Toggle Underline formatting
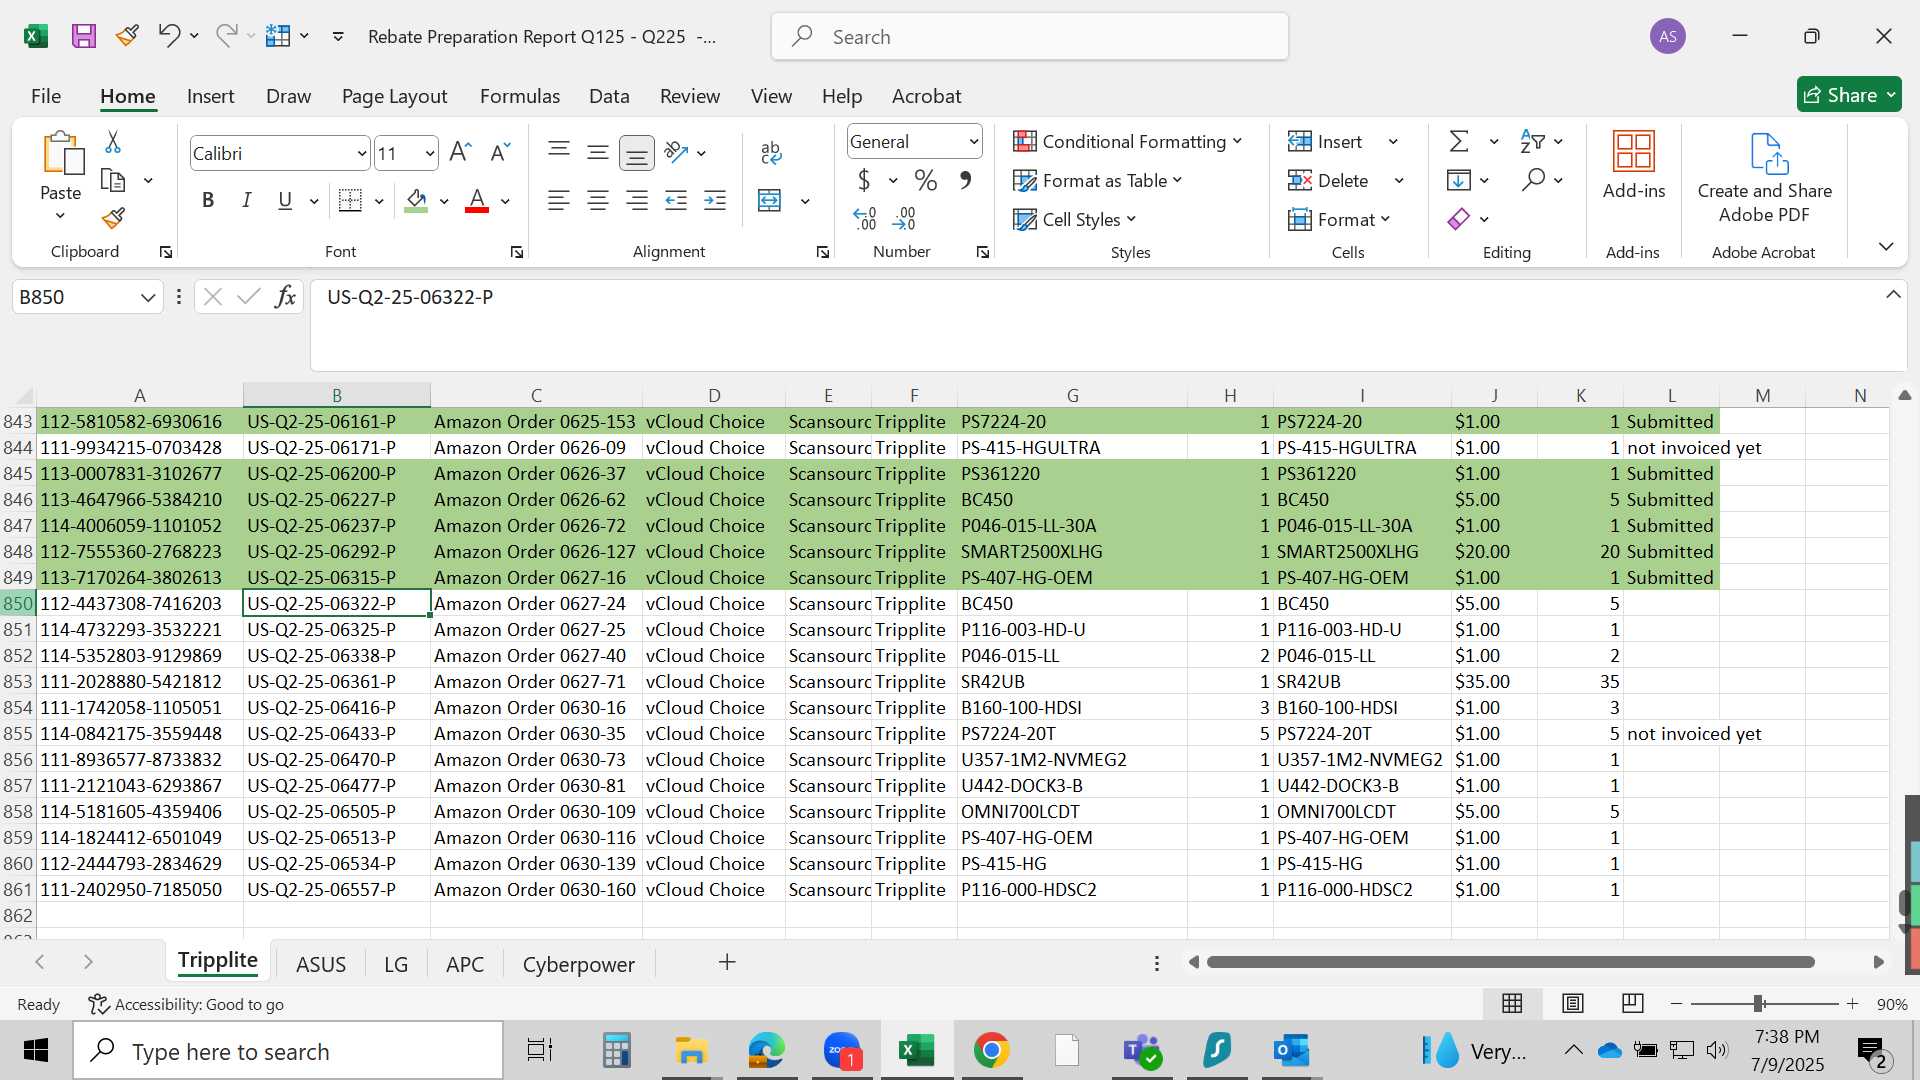Screen dimensions: 1920x1080 (x=285, y=201)
